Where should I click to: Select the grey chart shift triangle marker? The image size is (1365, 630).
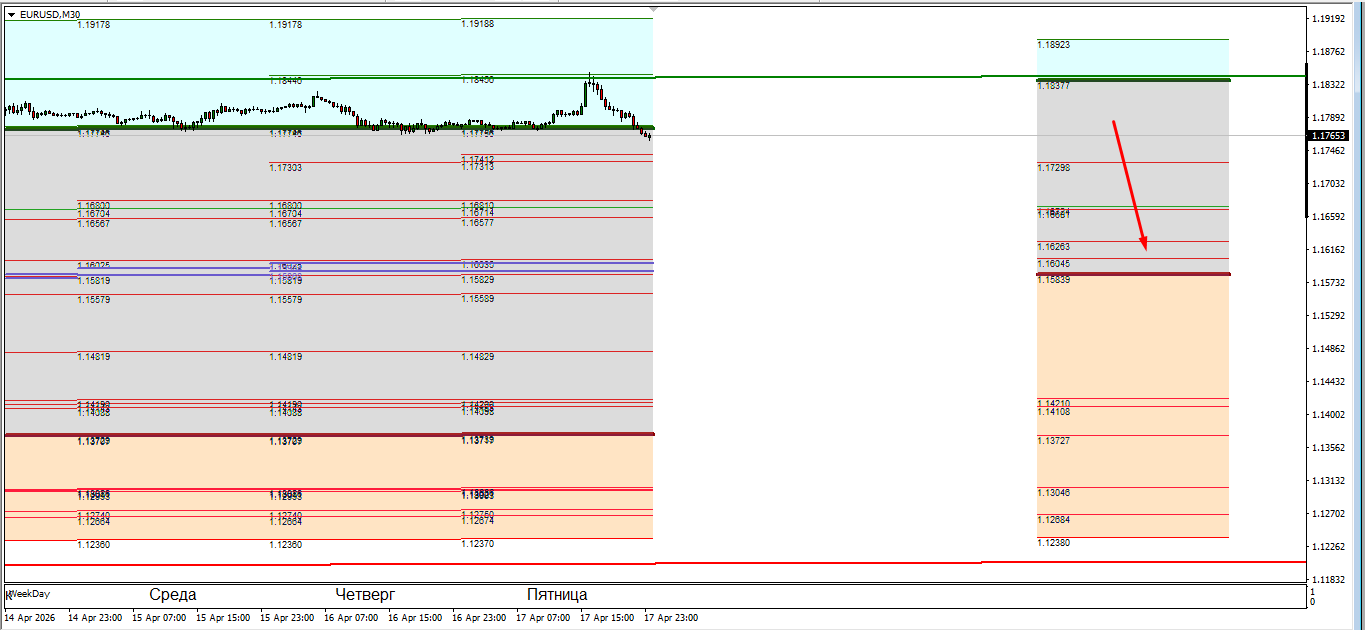coord(654,9)
